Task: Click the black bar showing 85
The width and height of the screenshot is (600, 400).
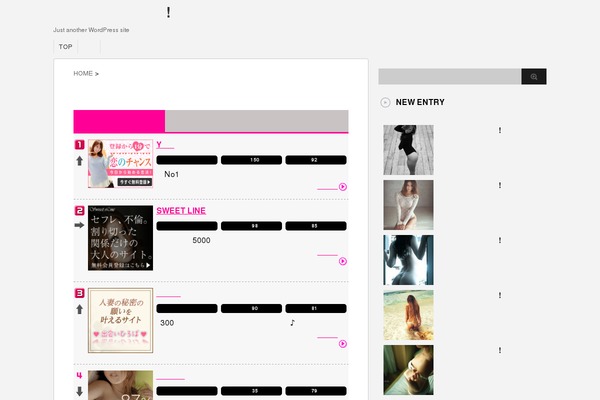Action: tap(316, 226)
